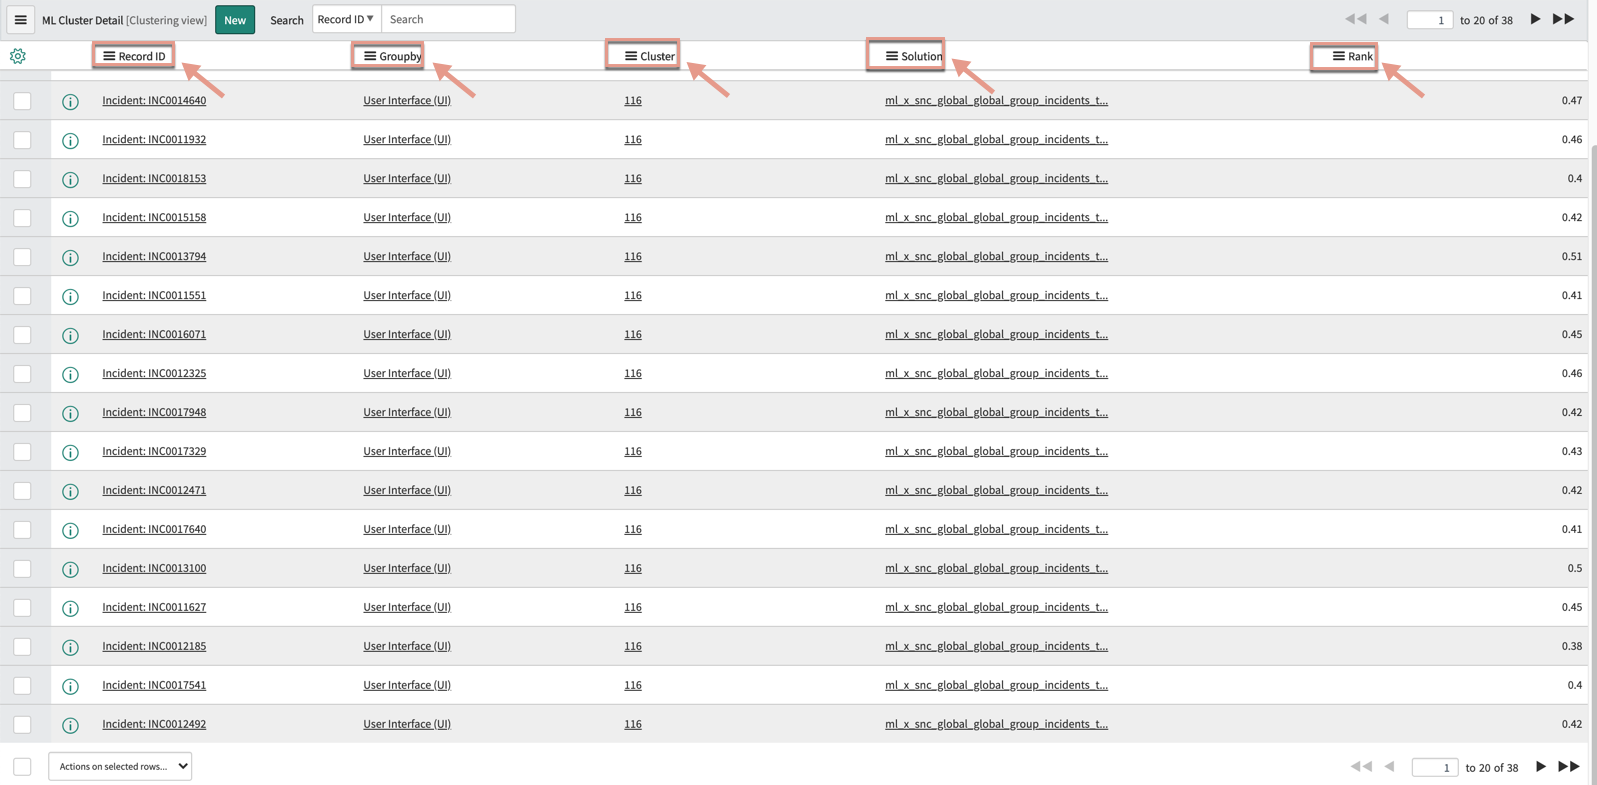1597x785 pixels.
Task: Open the personalize list gear icon
Action: point(18,56)
